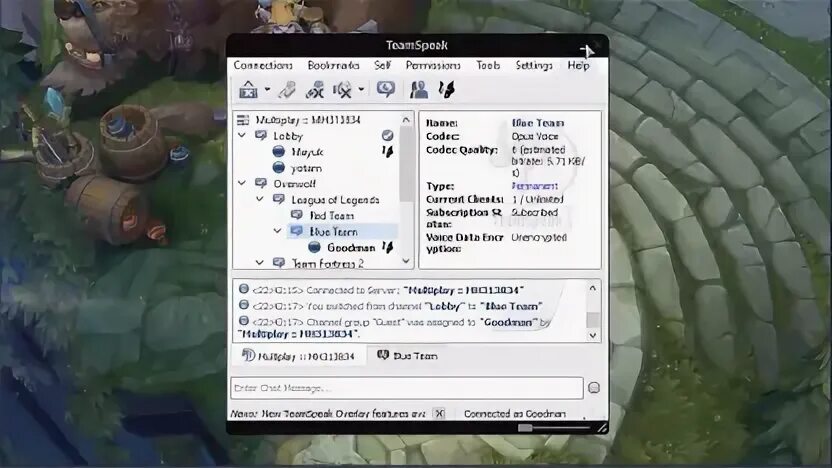
Task: Click the Connected to Server log line
Action: coord(387,290)
